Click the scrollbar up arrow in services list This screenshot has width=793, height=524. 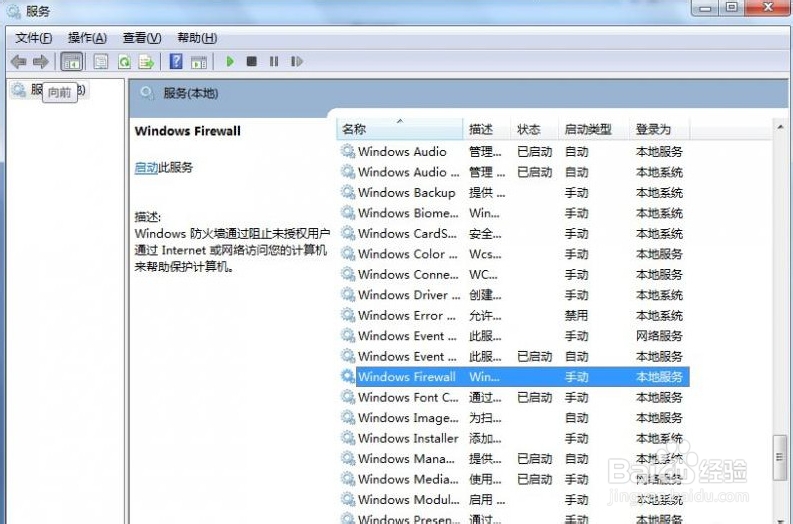(x=780, y=128)
